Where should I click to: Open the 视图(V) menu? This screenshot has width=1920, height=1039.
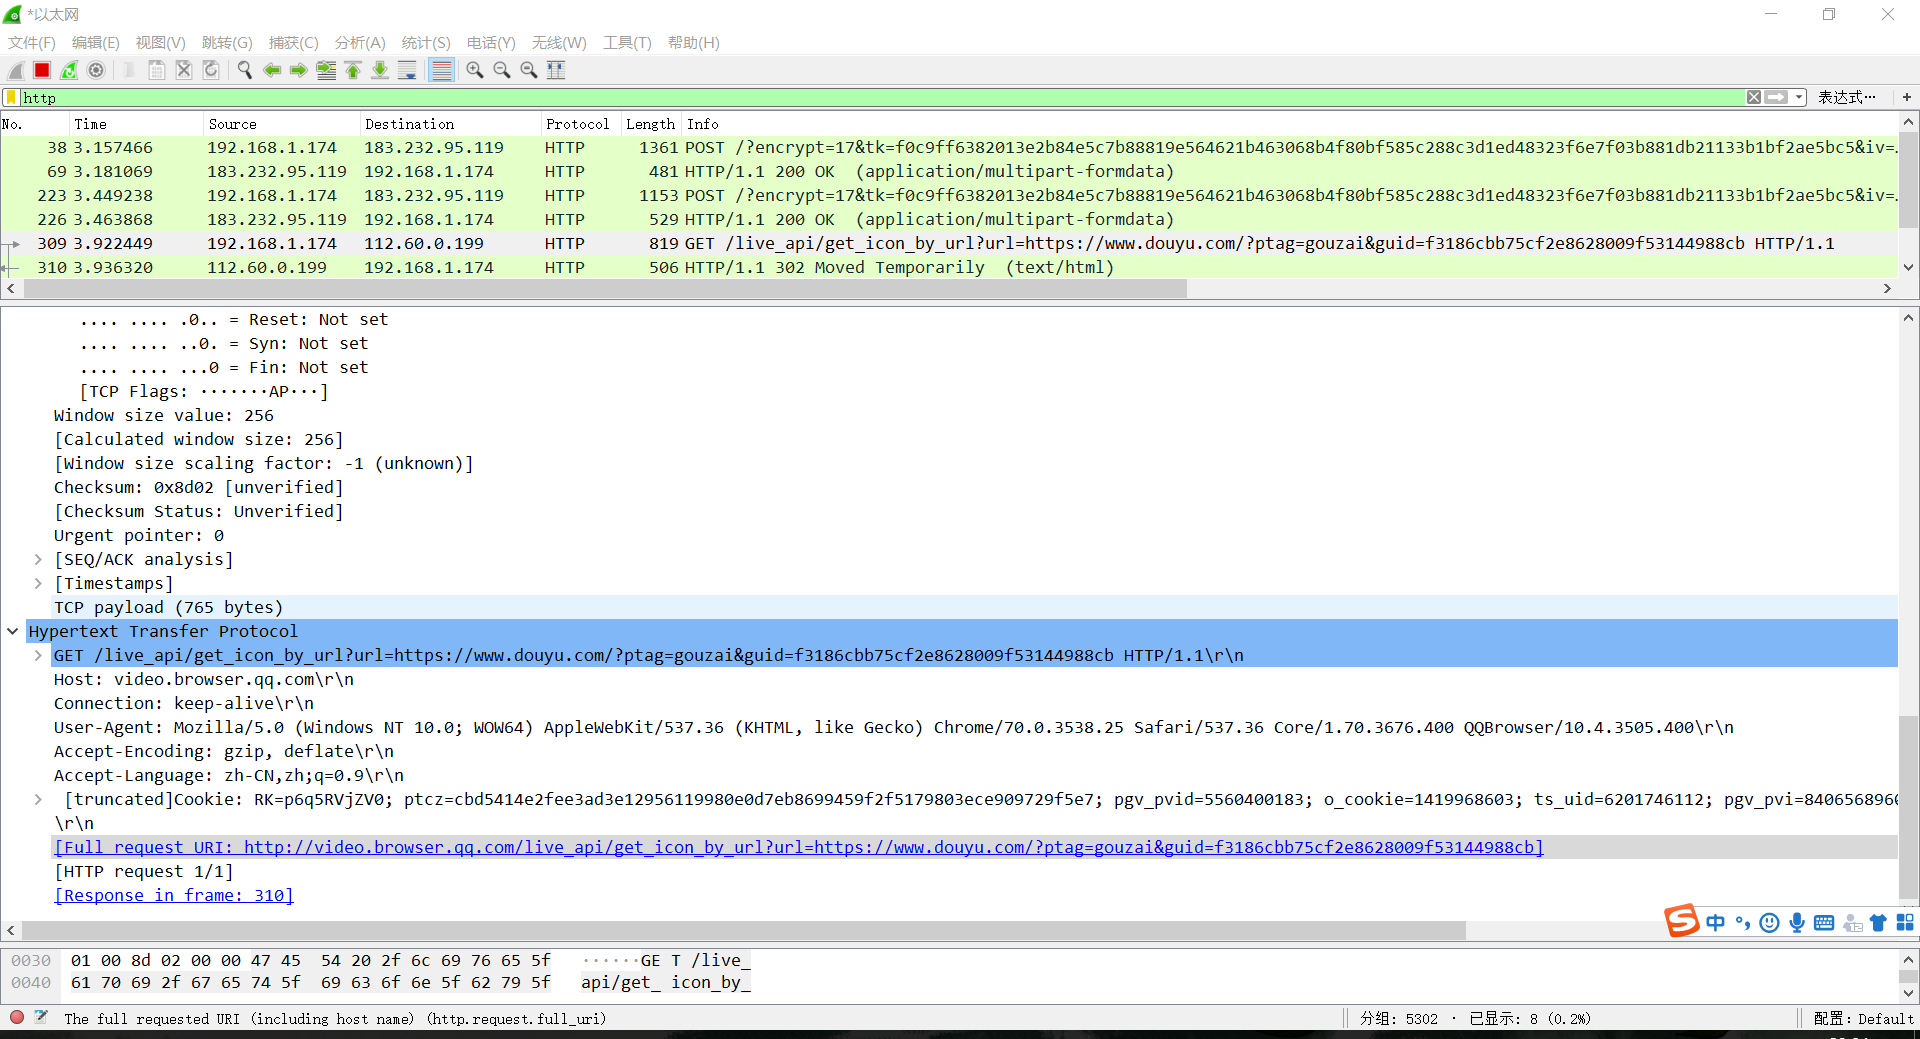[161, 42]
